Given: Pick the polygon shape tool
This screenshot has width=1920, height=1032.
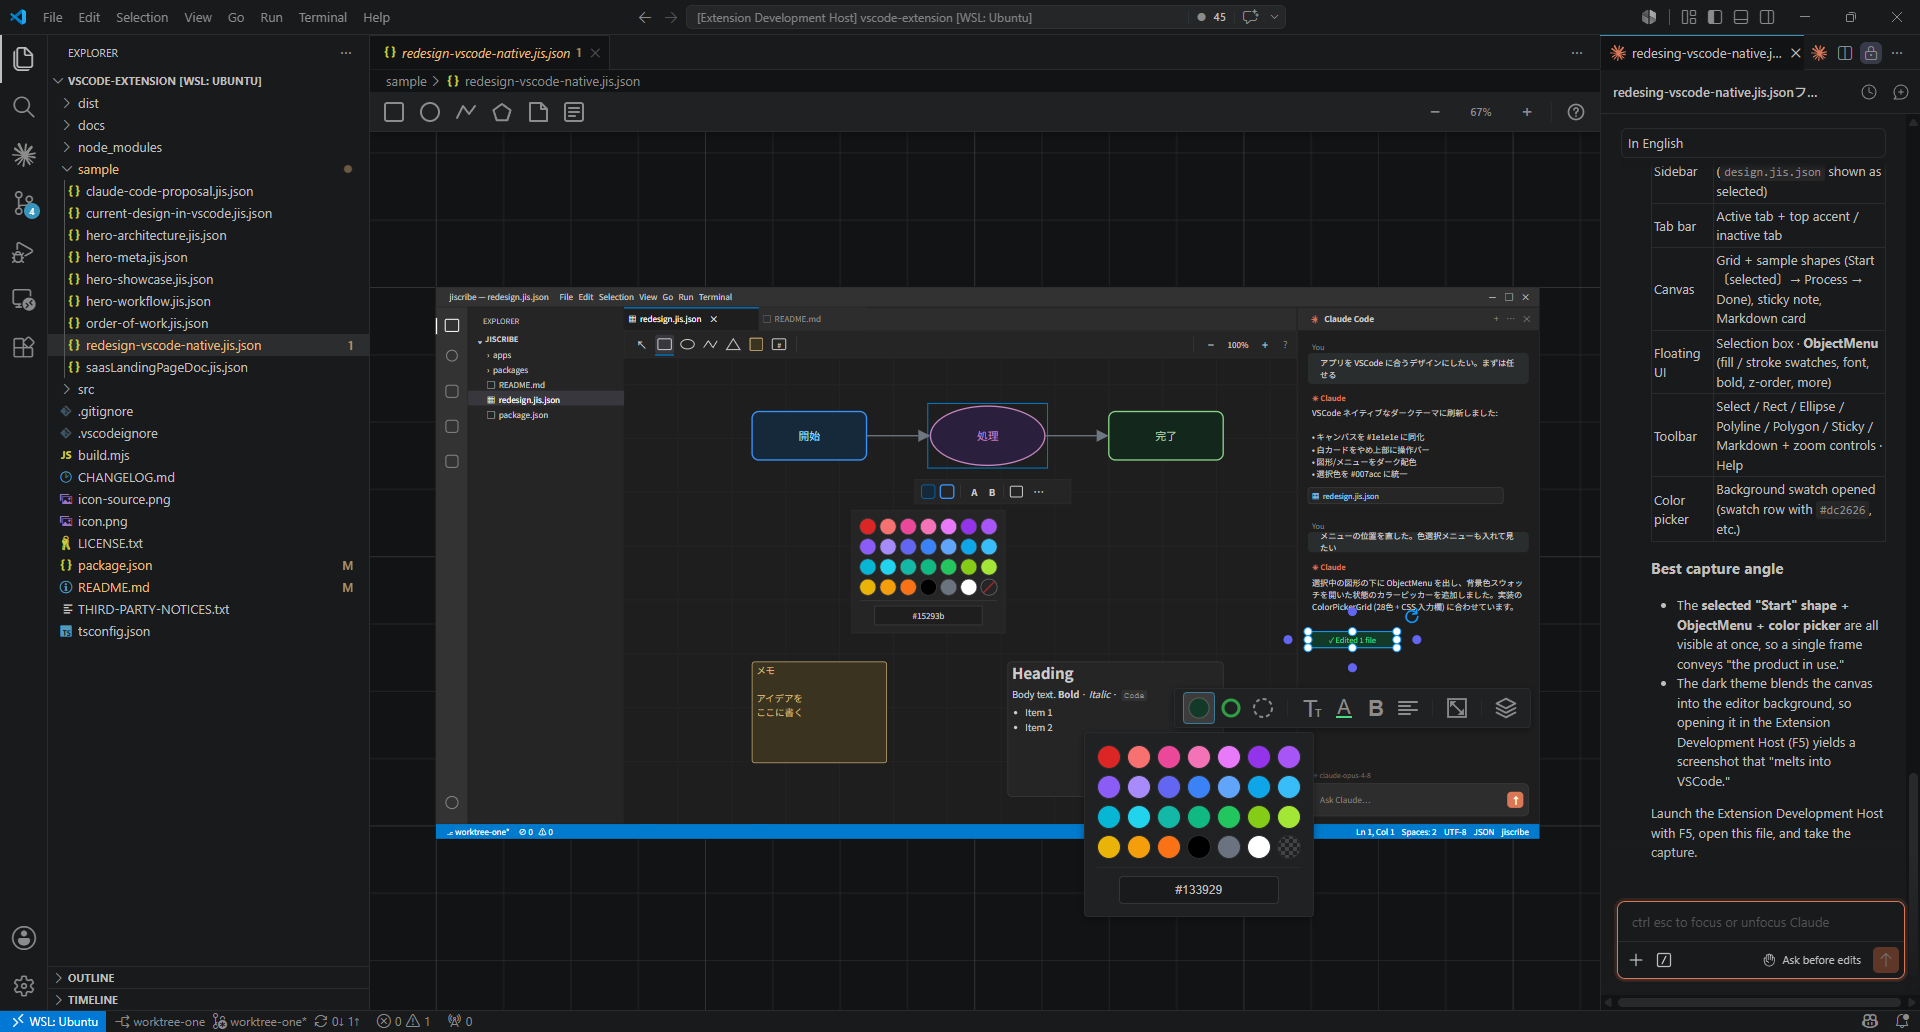Looking at the screenshot, I should (x=502, y=112).
